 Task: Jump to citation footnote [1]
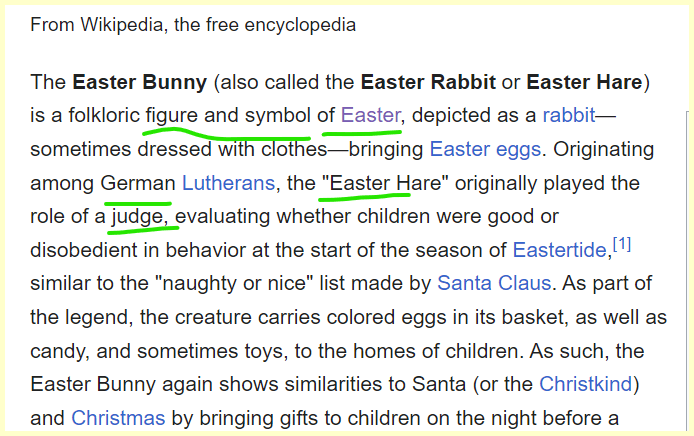click(621, 244)
